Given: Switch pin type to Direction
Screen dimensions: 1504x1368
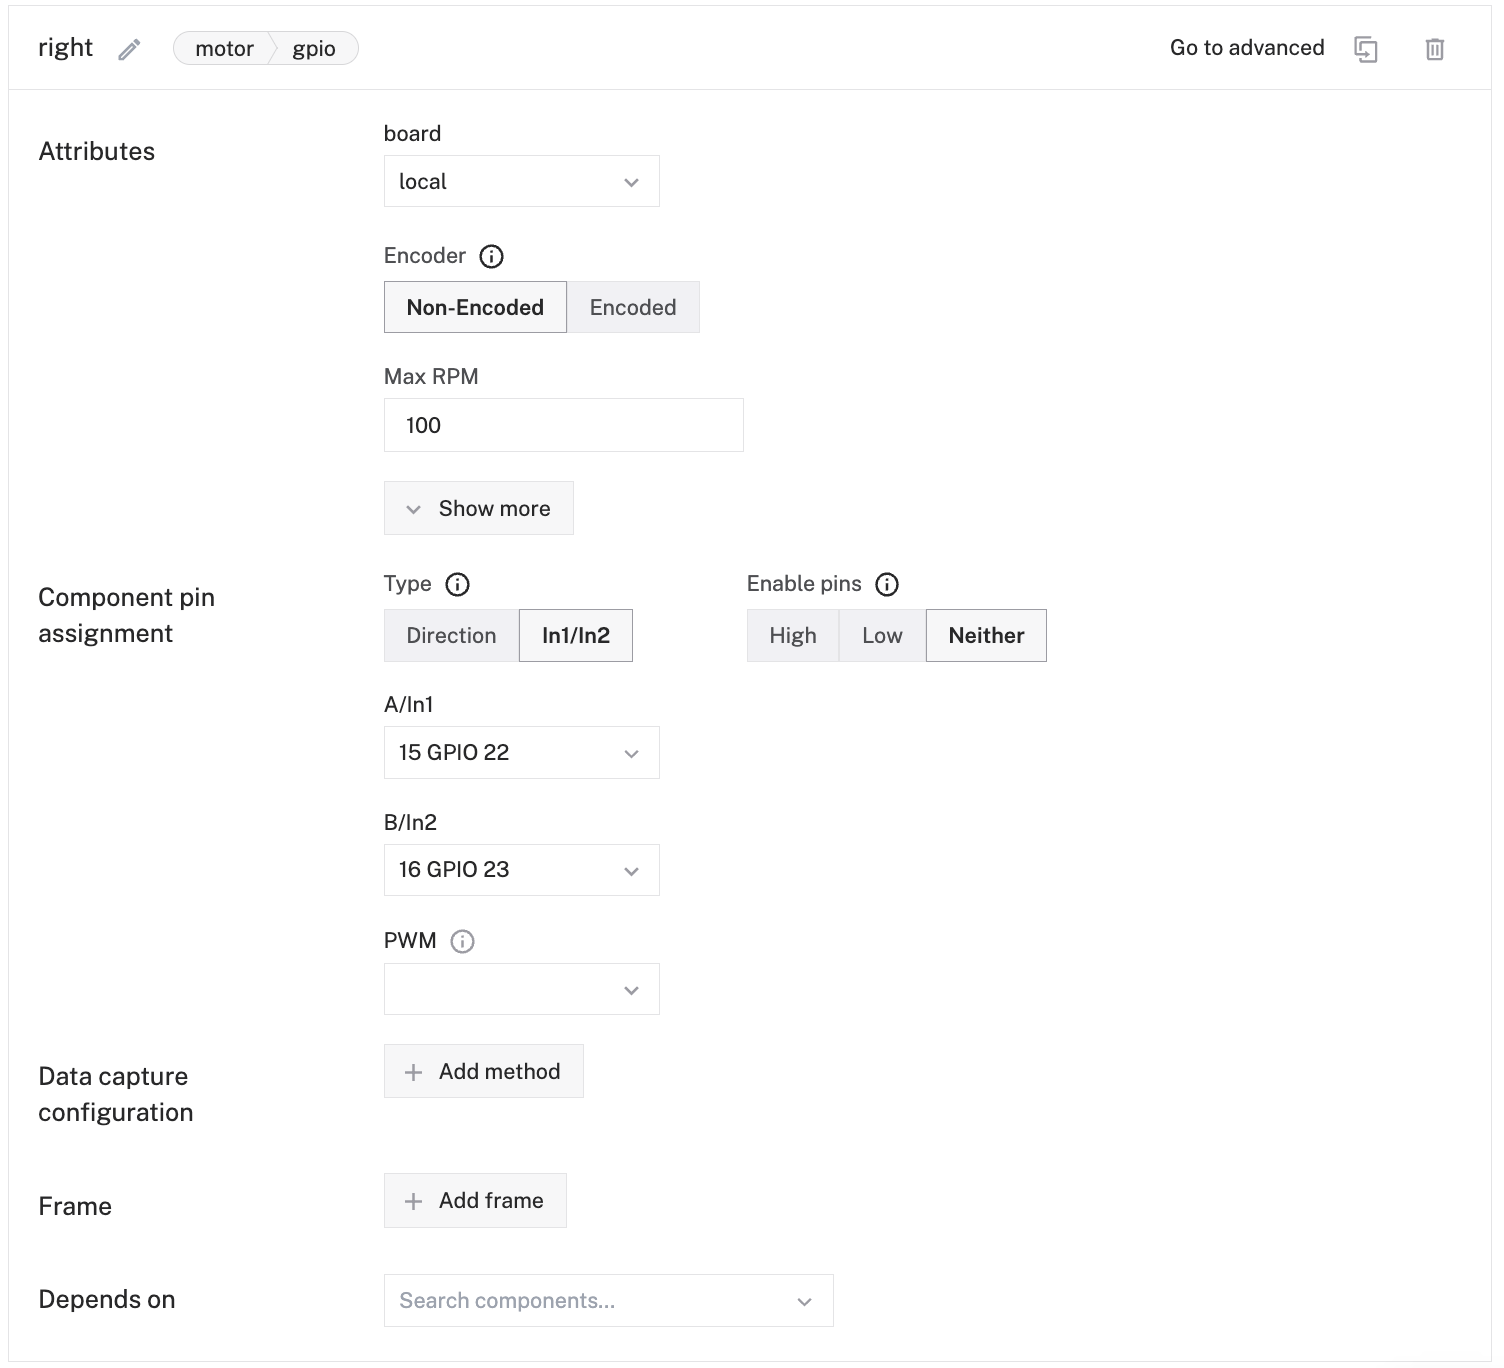Looking at the screenshot, I should (451, 636).
